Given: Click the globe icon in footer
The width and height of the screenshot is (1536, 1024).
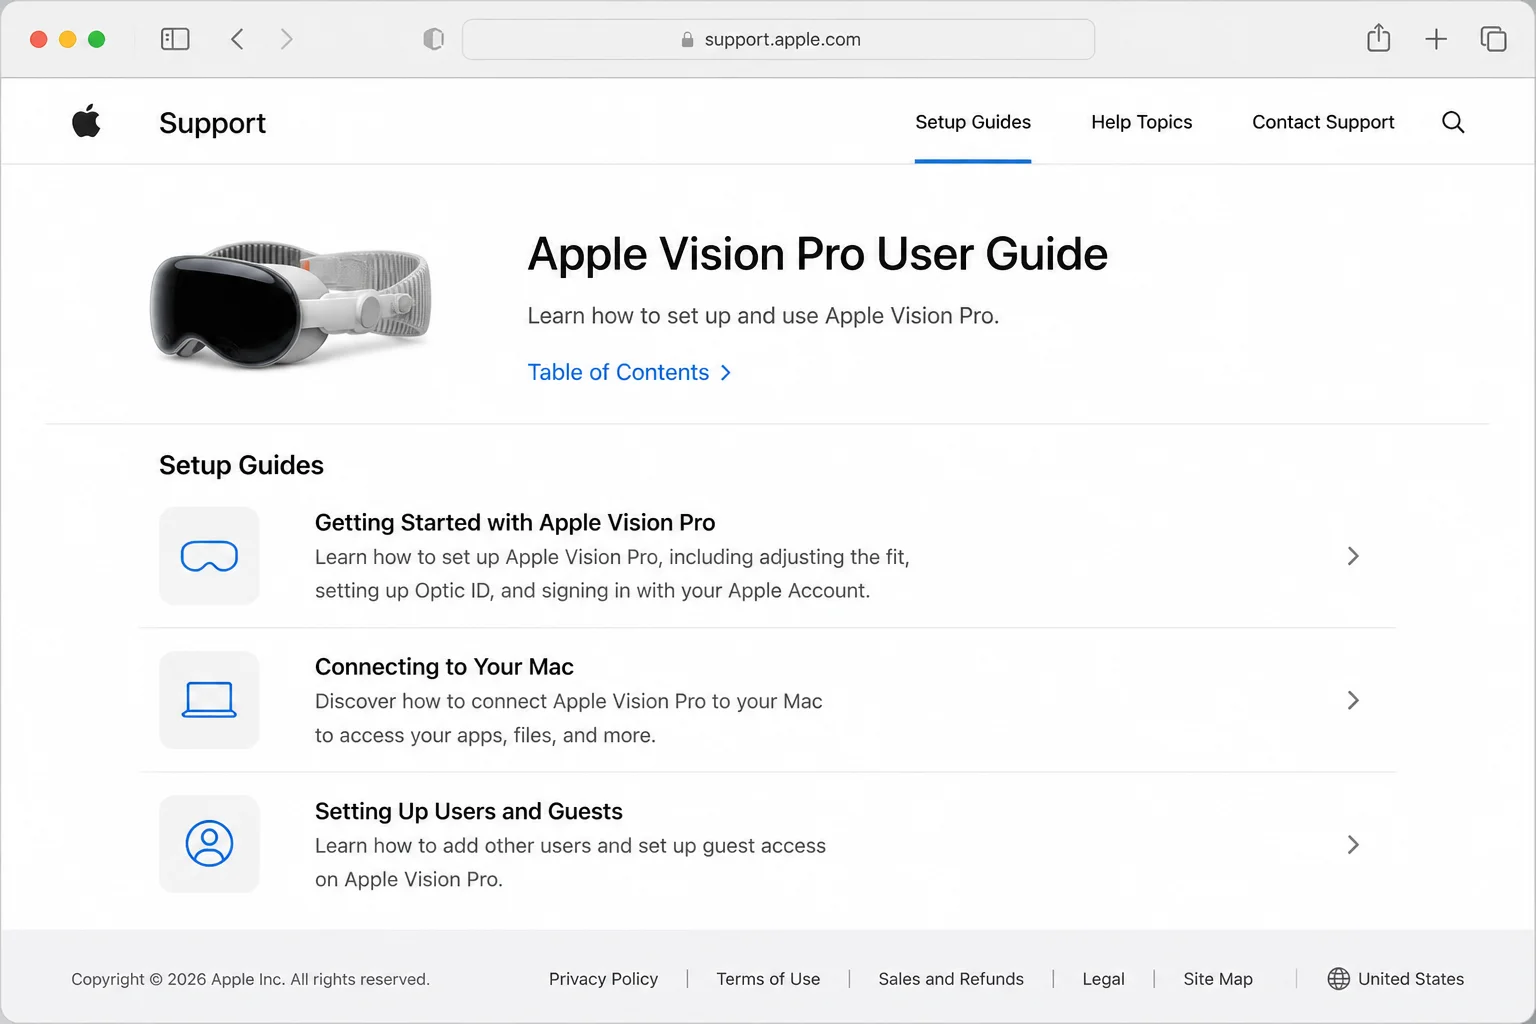Looking at the screenshot, I should tap(1338, 979).
